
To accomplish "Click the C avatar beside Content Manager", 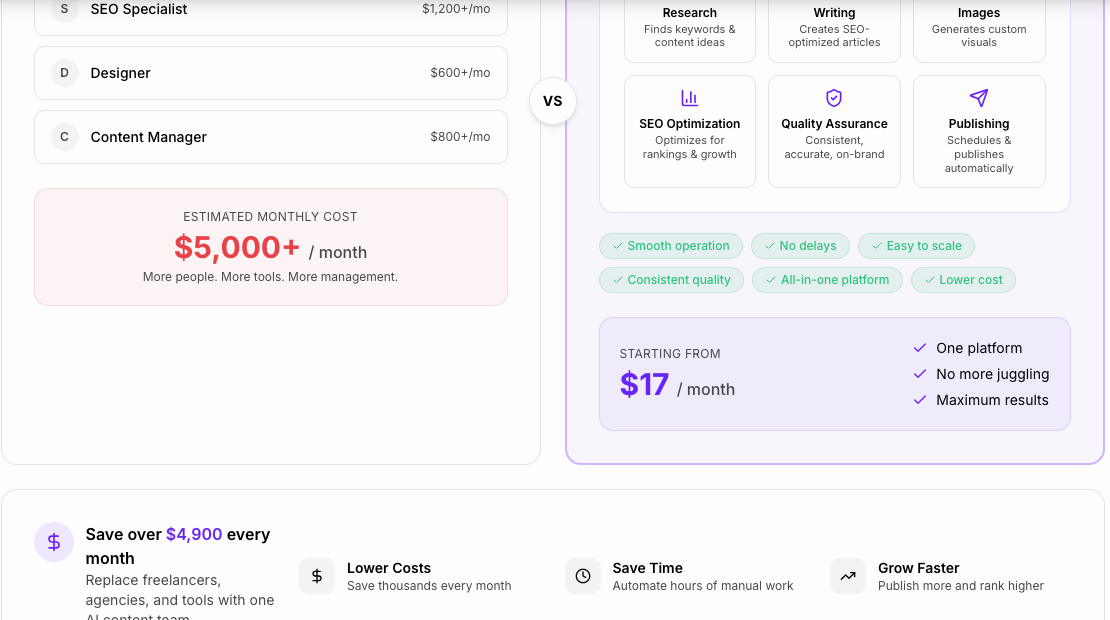I will [64, 137].
